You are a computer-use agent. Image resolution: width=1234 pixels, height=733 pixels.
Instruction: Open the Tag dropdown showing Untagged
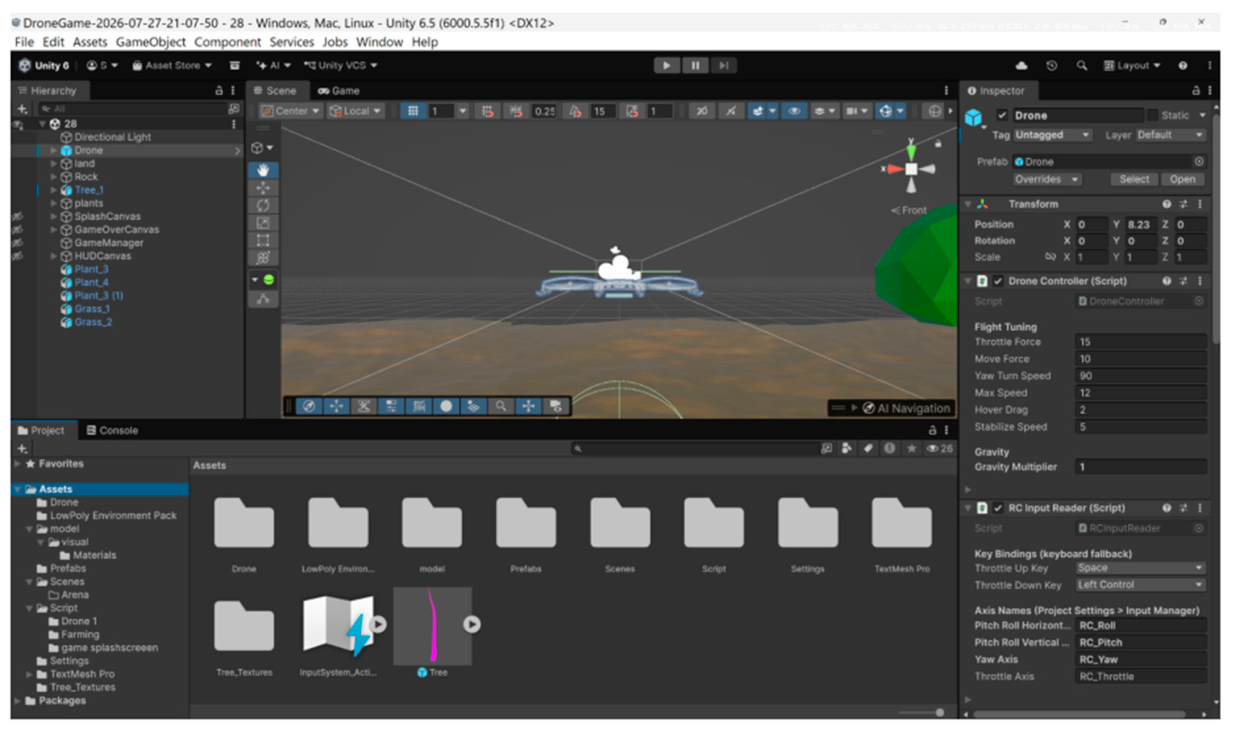(1053, 135)
